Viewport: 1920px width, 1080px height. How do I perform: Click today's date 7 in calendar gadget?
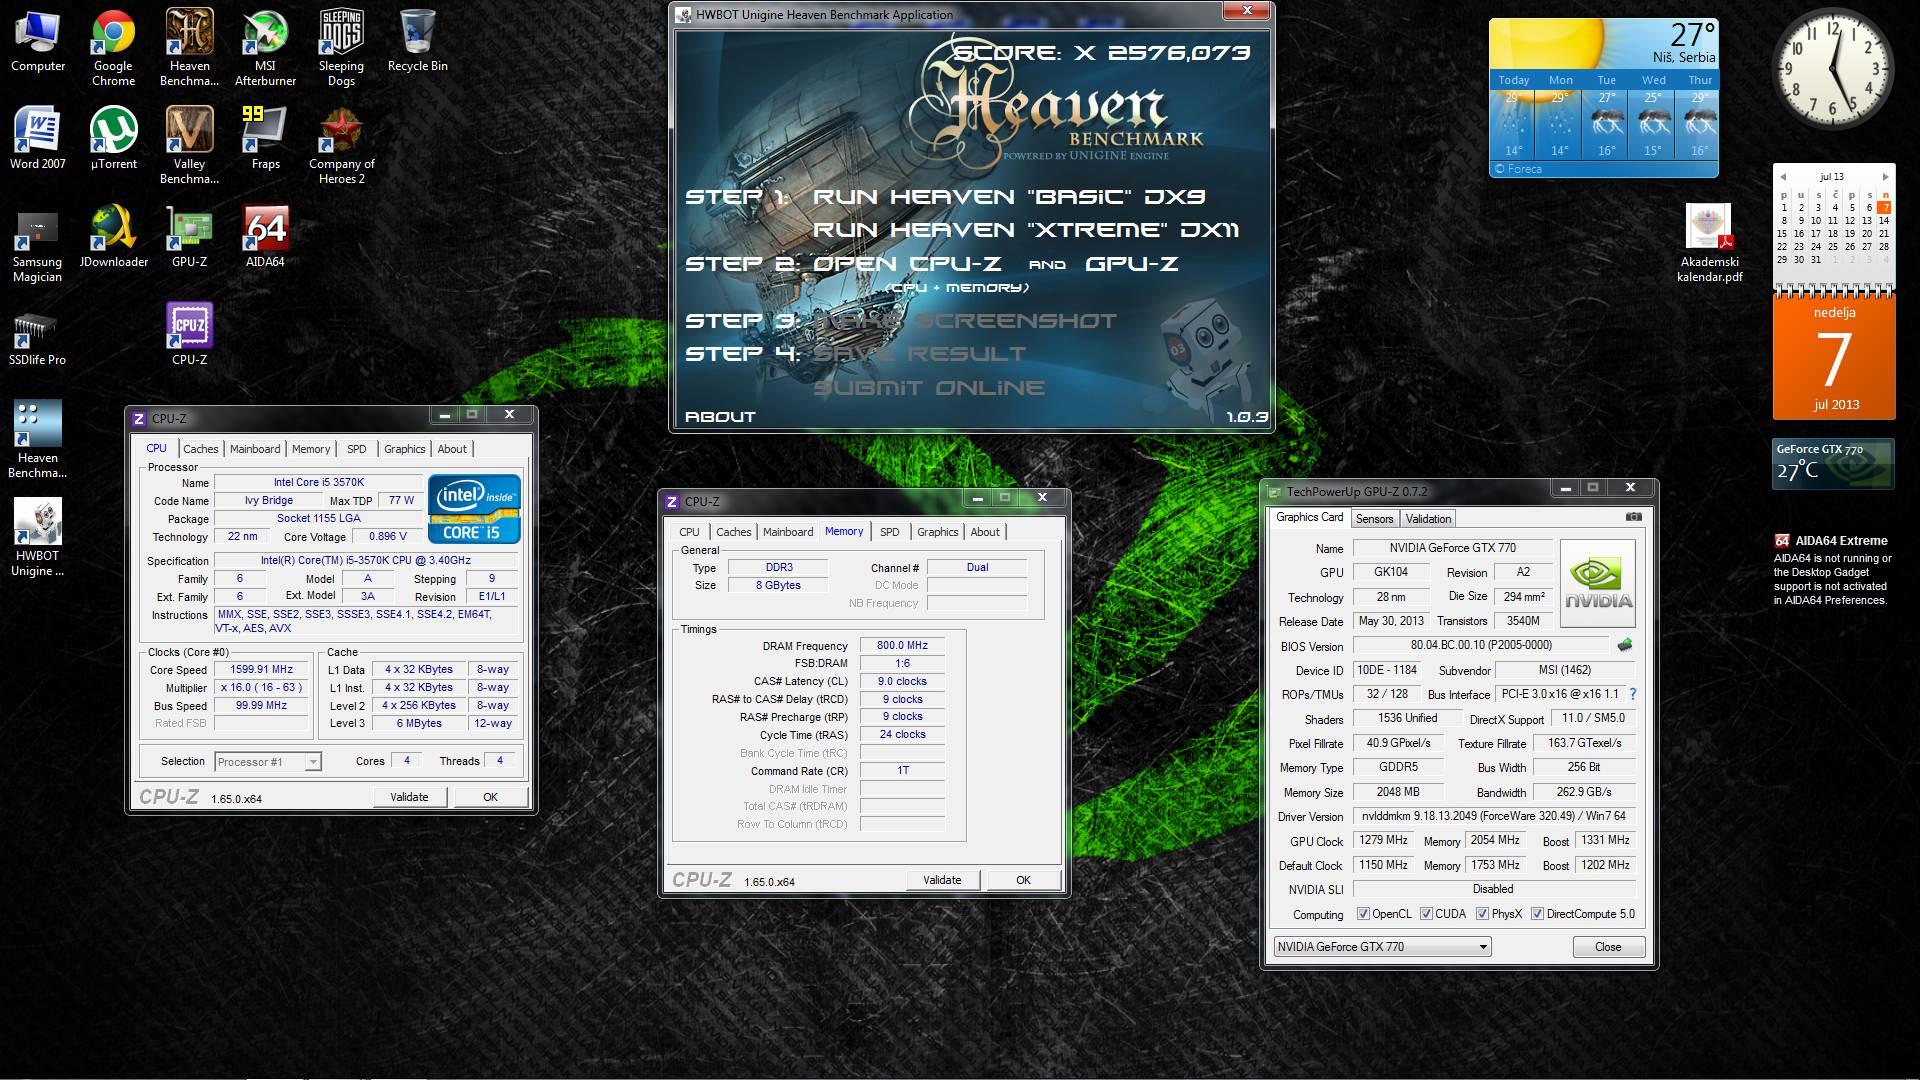click(1884, 207)
